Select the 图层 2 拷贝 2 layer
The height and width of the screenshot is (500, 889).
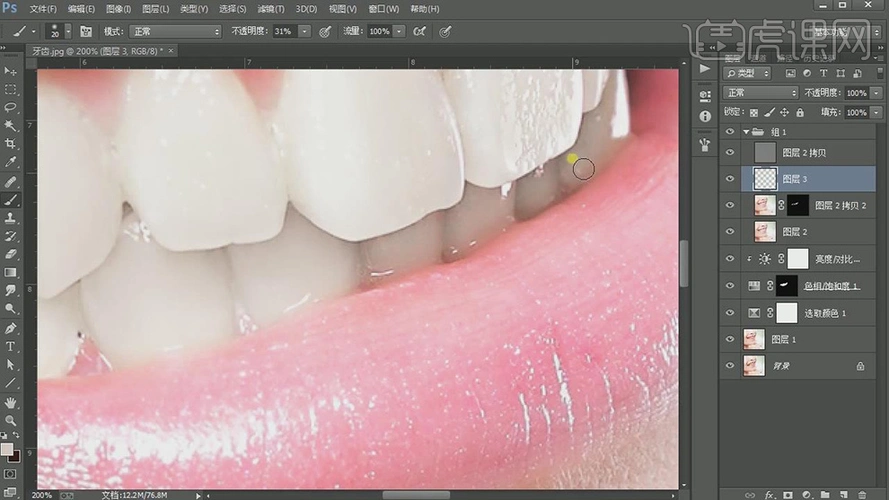840,205
